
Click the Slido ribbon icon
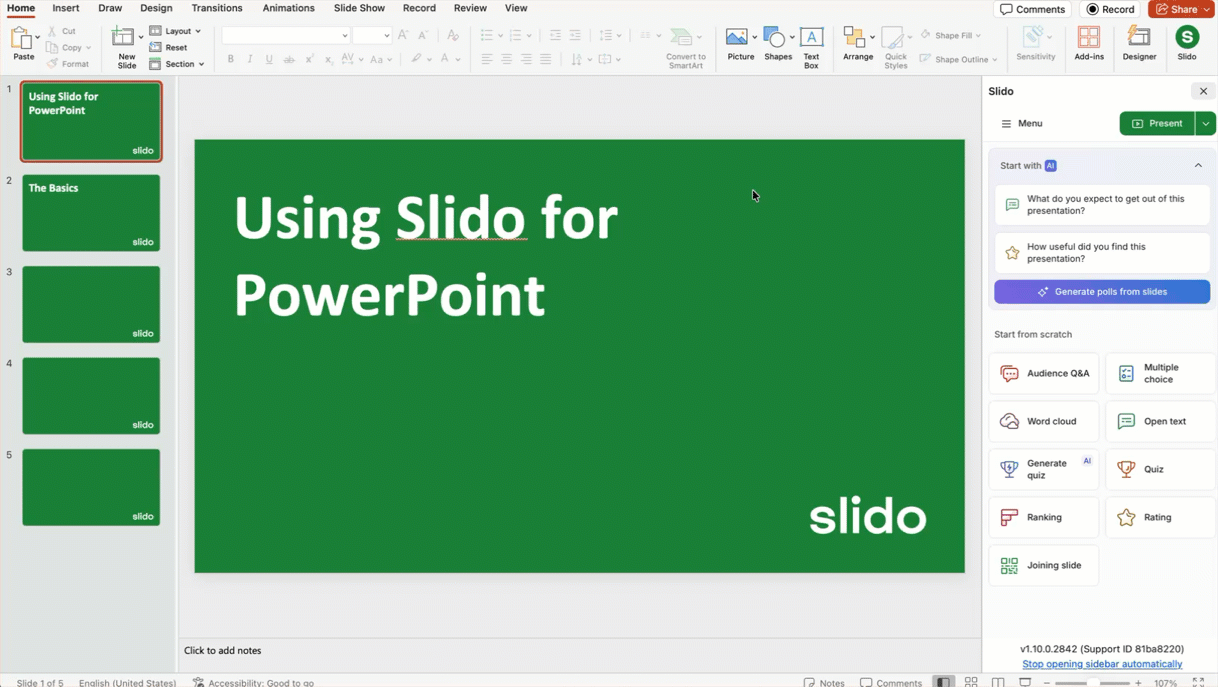pyautogui.click(x=1187, y=44)
